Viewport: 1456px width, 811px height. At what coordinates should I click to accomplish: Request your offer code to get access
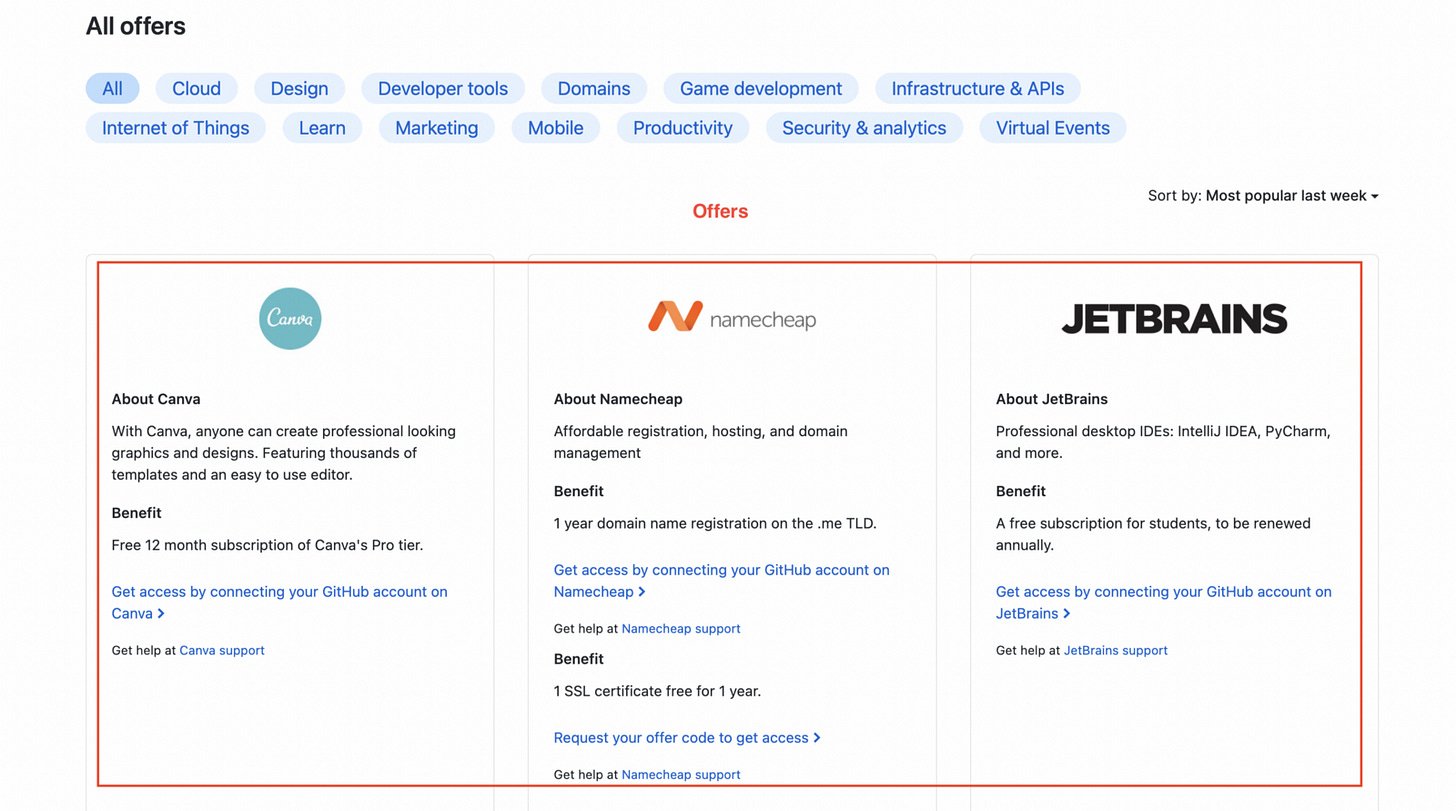tap(687, 737)
